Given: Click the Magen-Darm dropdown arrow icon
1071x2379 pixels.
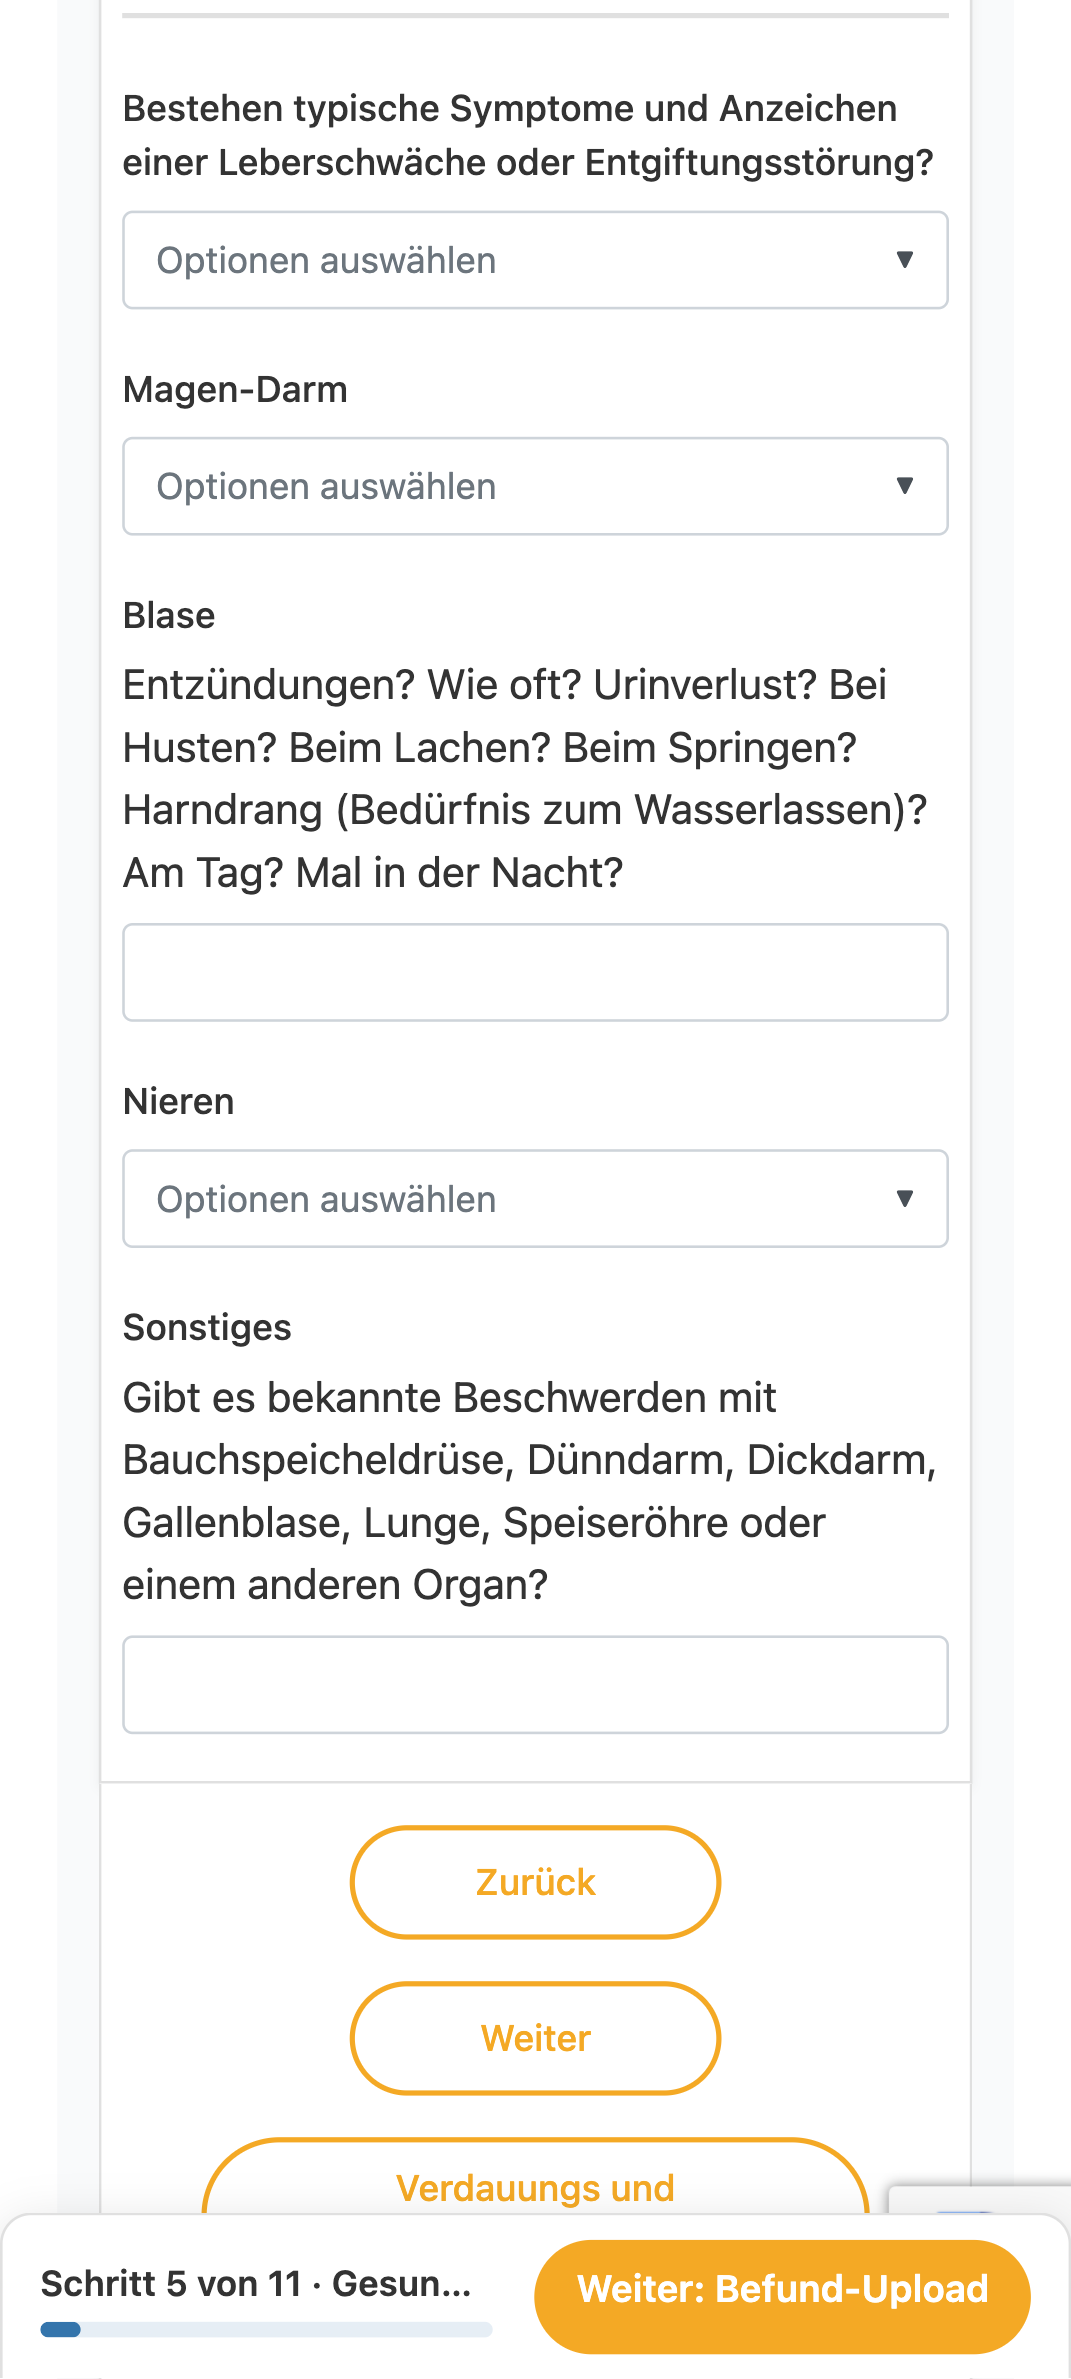Looking at the screenshot, I should (905, 486).
